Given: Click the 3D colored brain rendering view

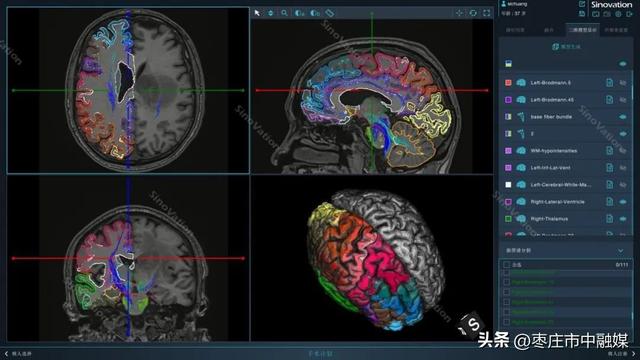Looking at the screenshot, I should [372, 258].
